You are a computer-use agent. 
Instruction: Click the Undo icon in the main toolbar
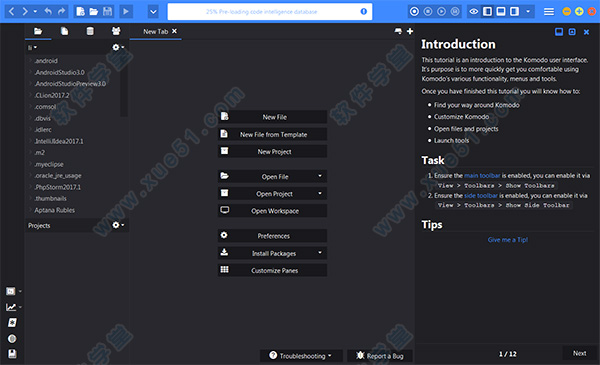pyautogui.click(x=48, y=11)
